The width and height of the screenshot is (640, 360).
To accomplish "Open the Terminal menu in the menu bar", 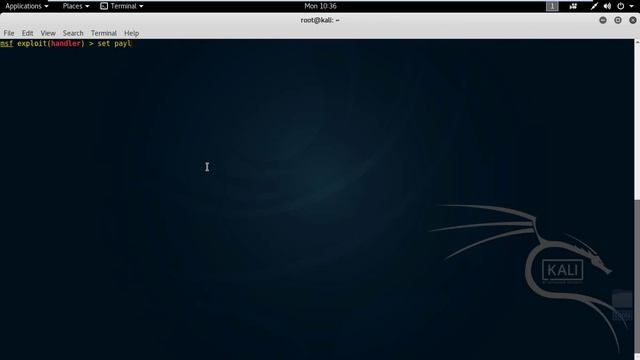I will [104, 33].
